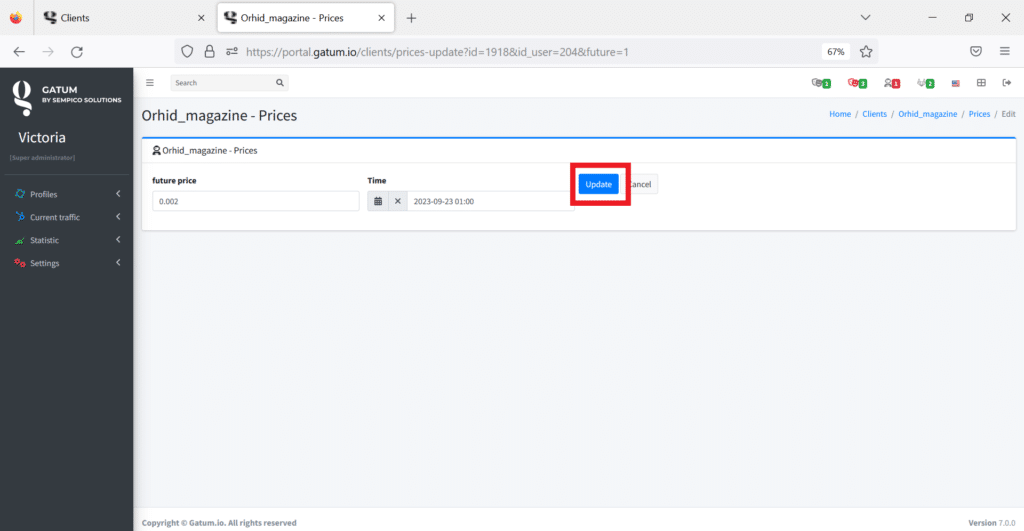This screenshot has height=531, width=1024.
Task: Open the user notification icon with red badge
Action: [891, 83]
